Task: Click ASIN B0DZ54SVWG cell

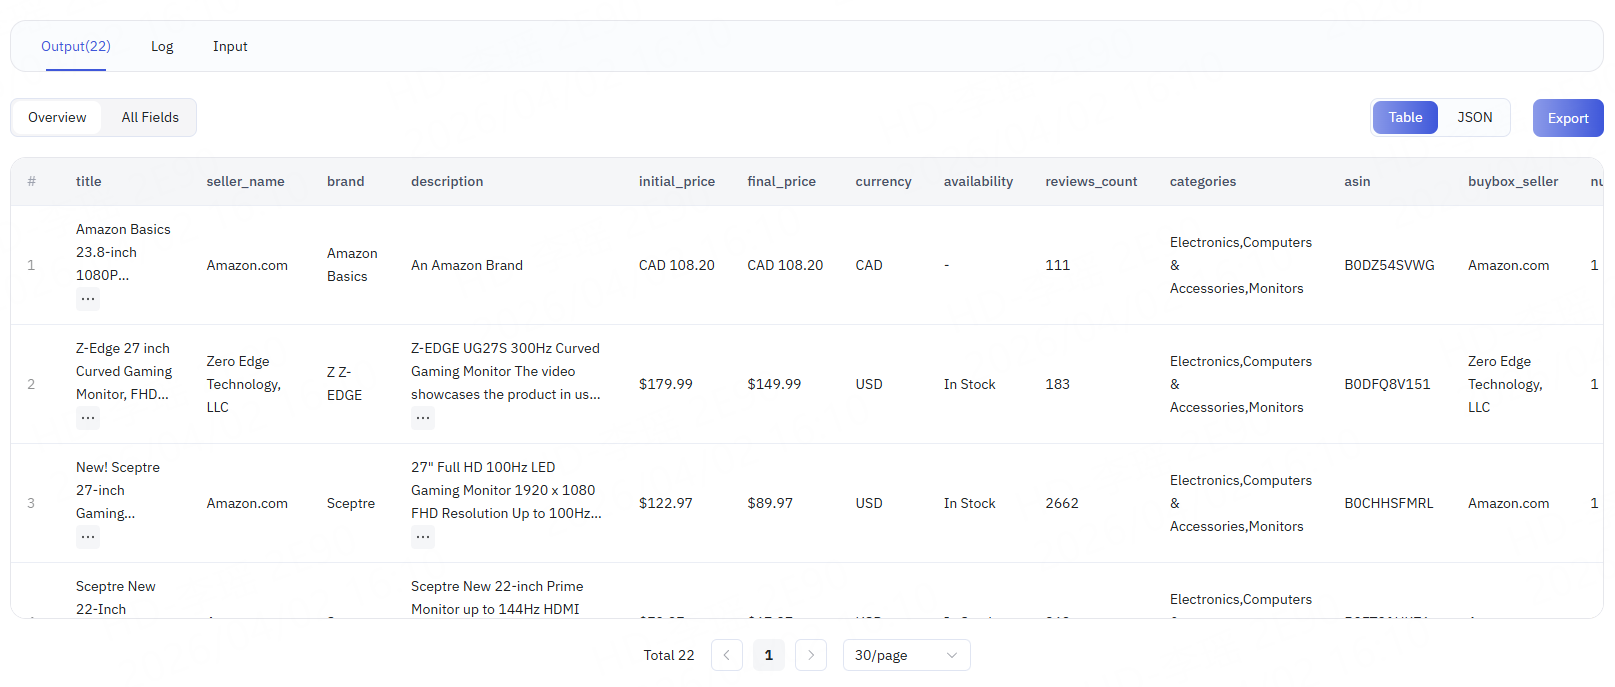Action: click(1389, 265)
